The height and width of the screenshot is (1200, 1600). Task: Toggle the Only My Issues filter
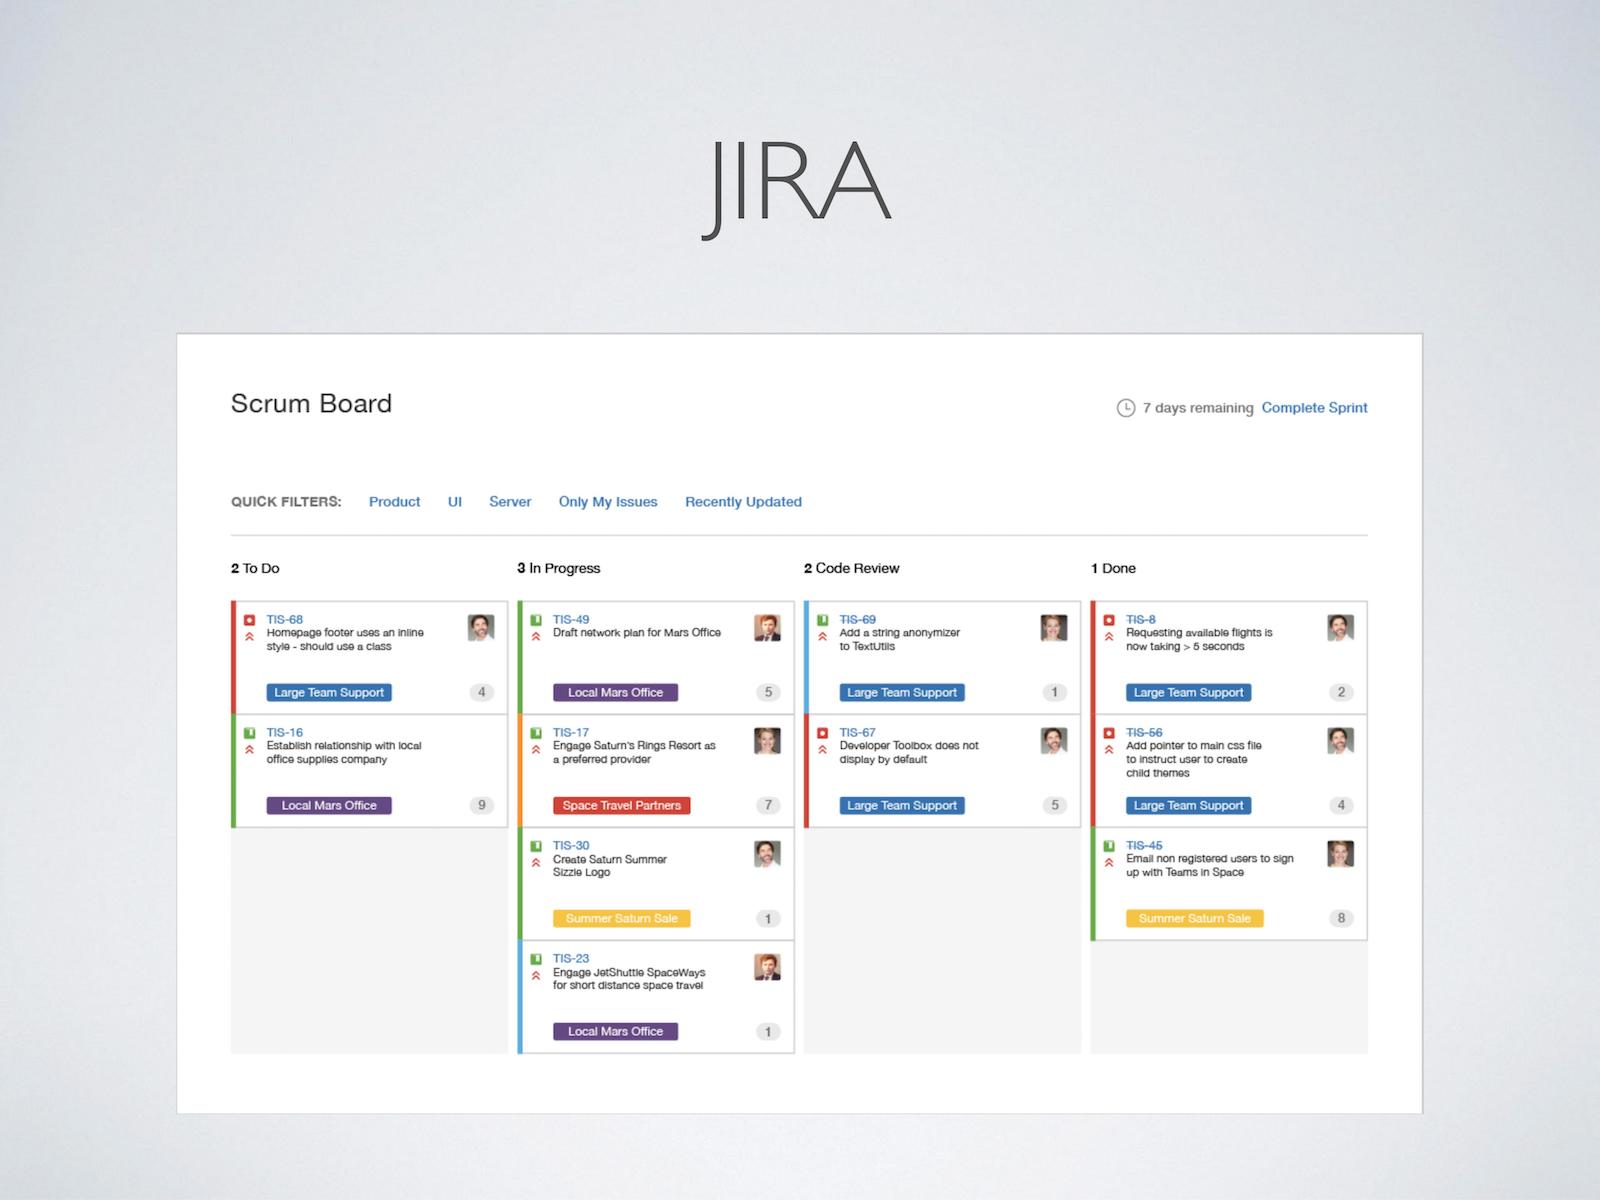point(608,502)
